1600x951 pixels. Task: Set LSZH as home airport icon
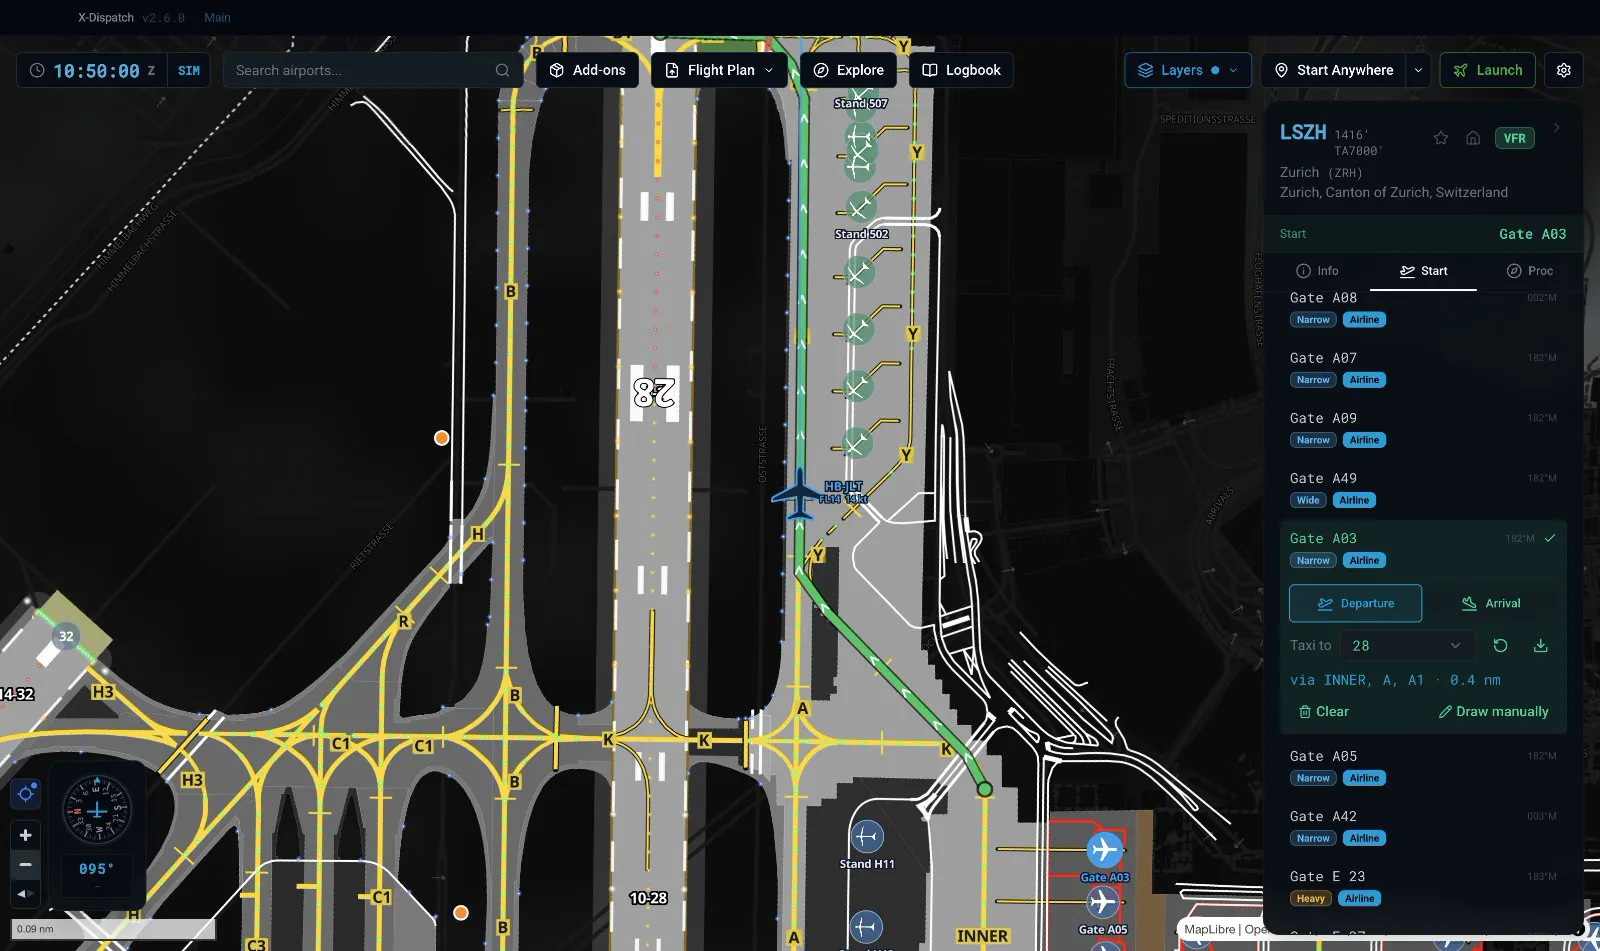coord(1473,138)
